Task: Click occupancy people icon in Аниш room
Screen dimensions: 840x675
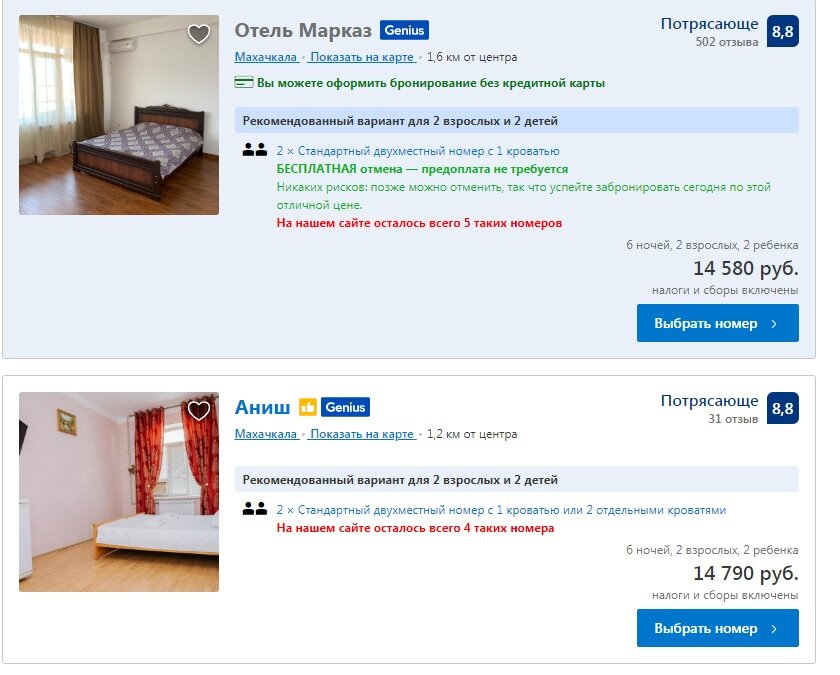Action: tap(254, 509)
